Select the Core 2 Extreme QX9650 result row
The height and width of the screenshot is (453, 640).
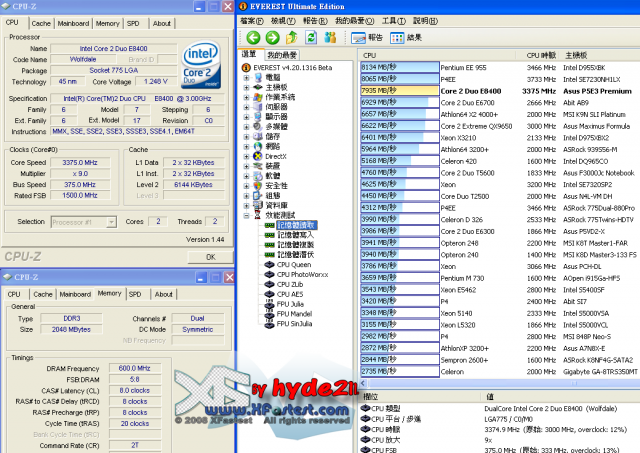point(500,126)
